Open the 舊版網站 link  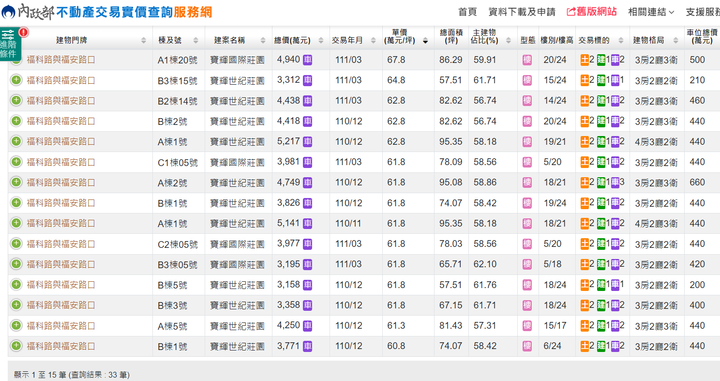tap(591, 12)
